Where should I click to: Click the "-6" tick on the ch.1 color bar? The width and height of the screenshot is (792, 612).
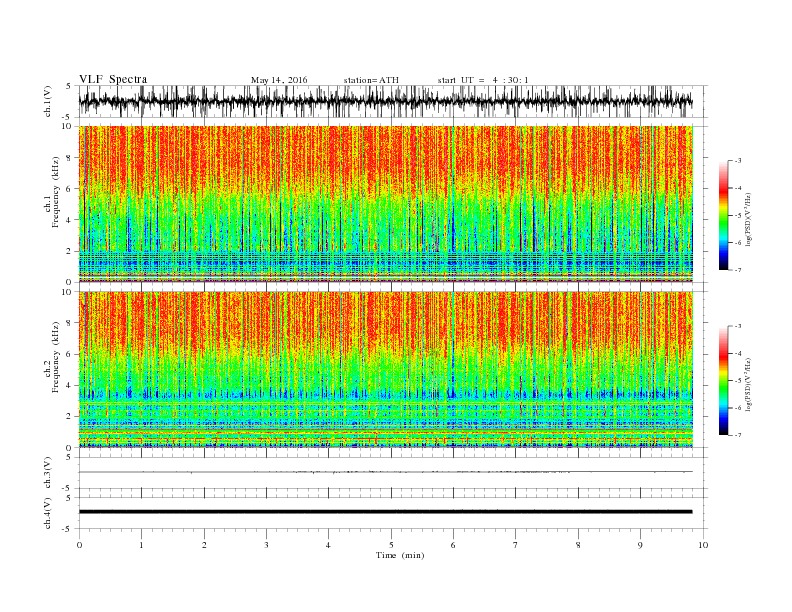tap(738, 242)
